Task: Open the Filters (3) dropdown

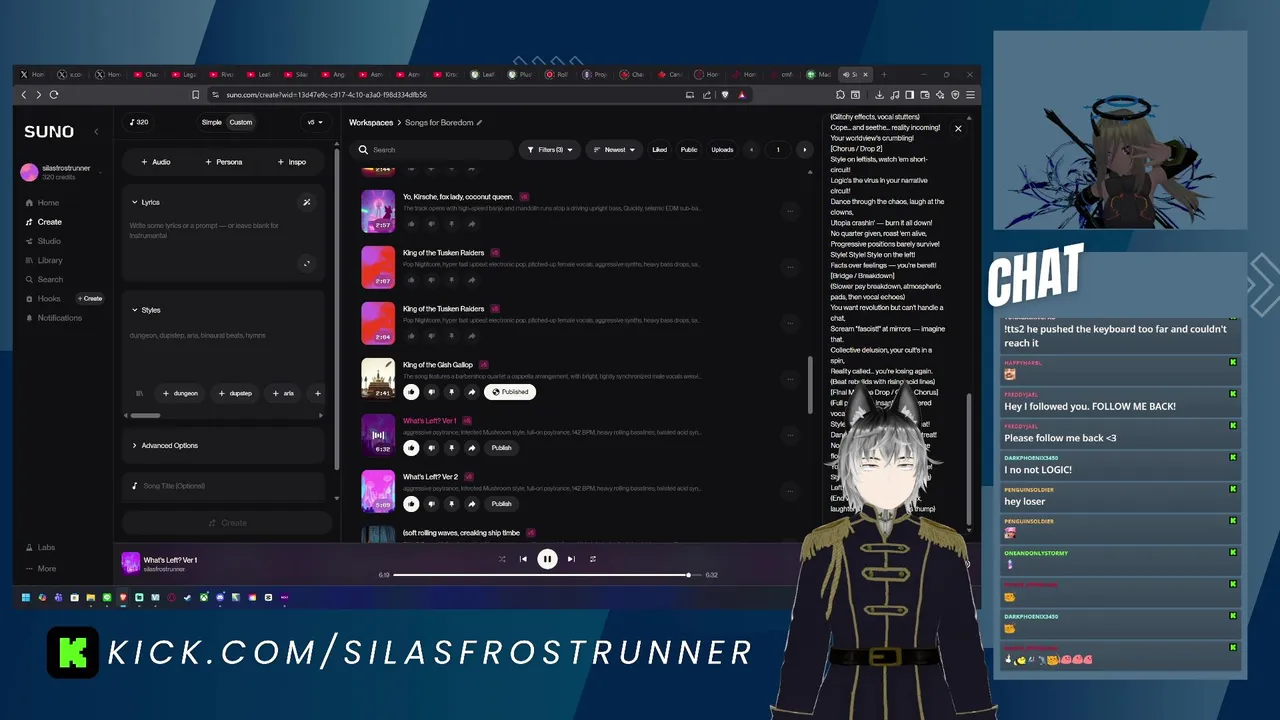Action: [550, 150]
